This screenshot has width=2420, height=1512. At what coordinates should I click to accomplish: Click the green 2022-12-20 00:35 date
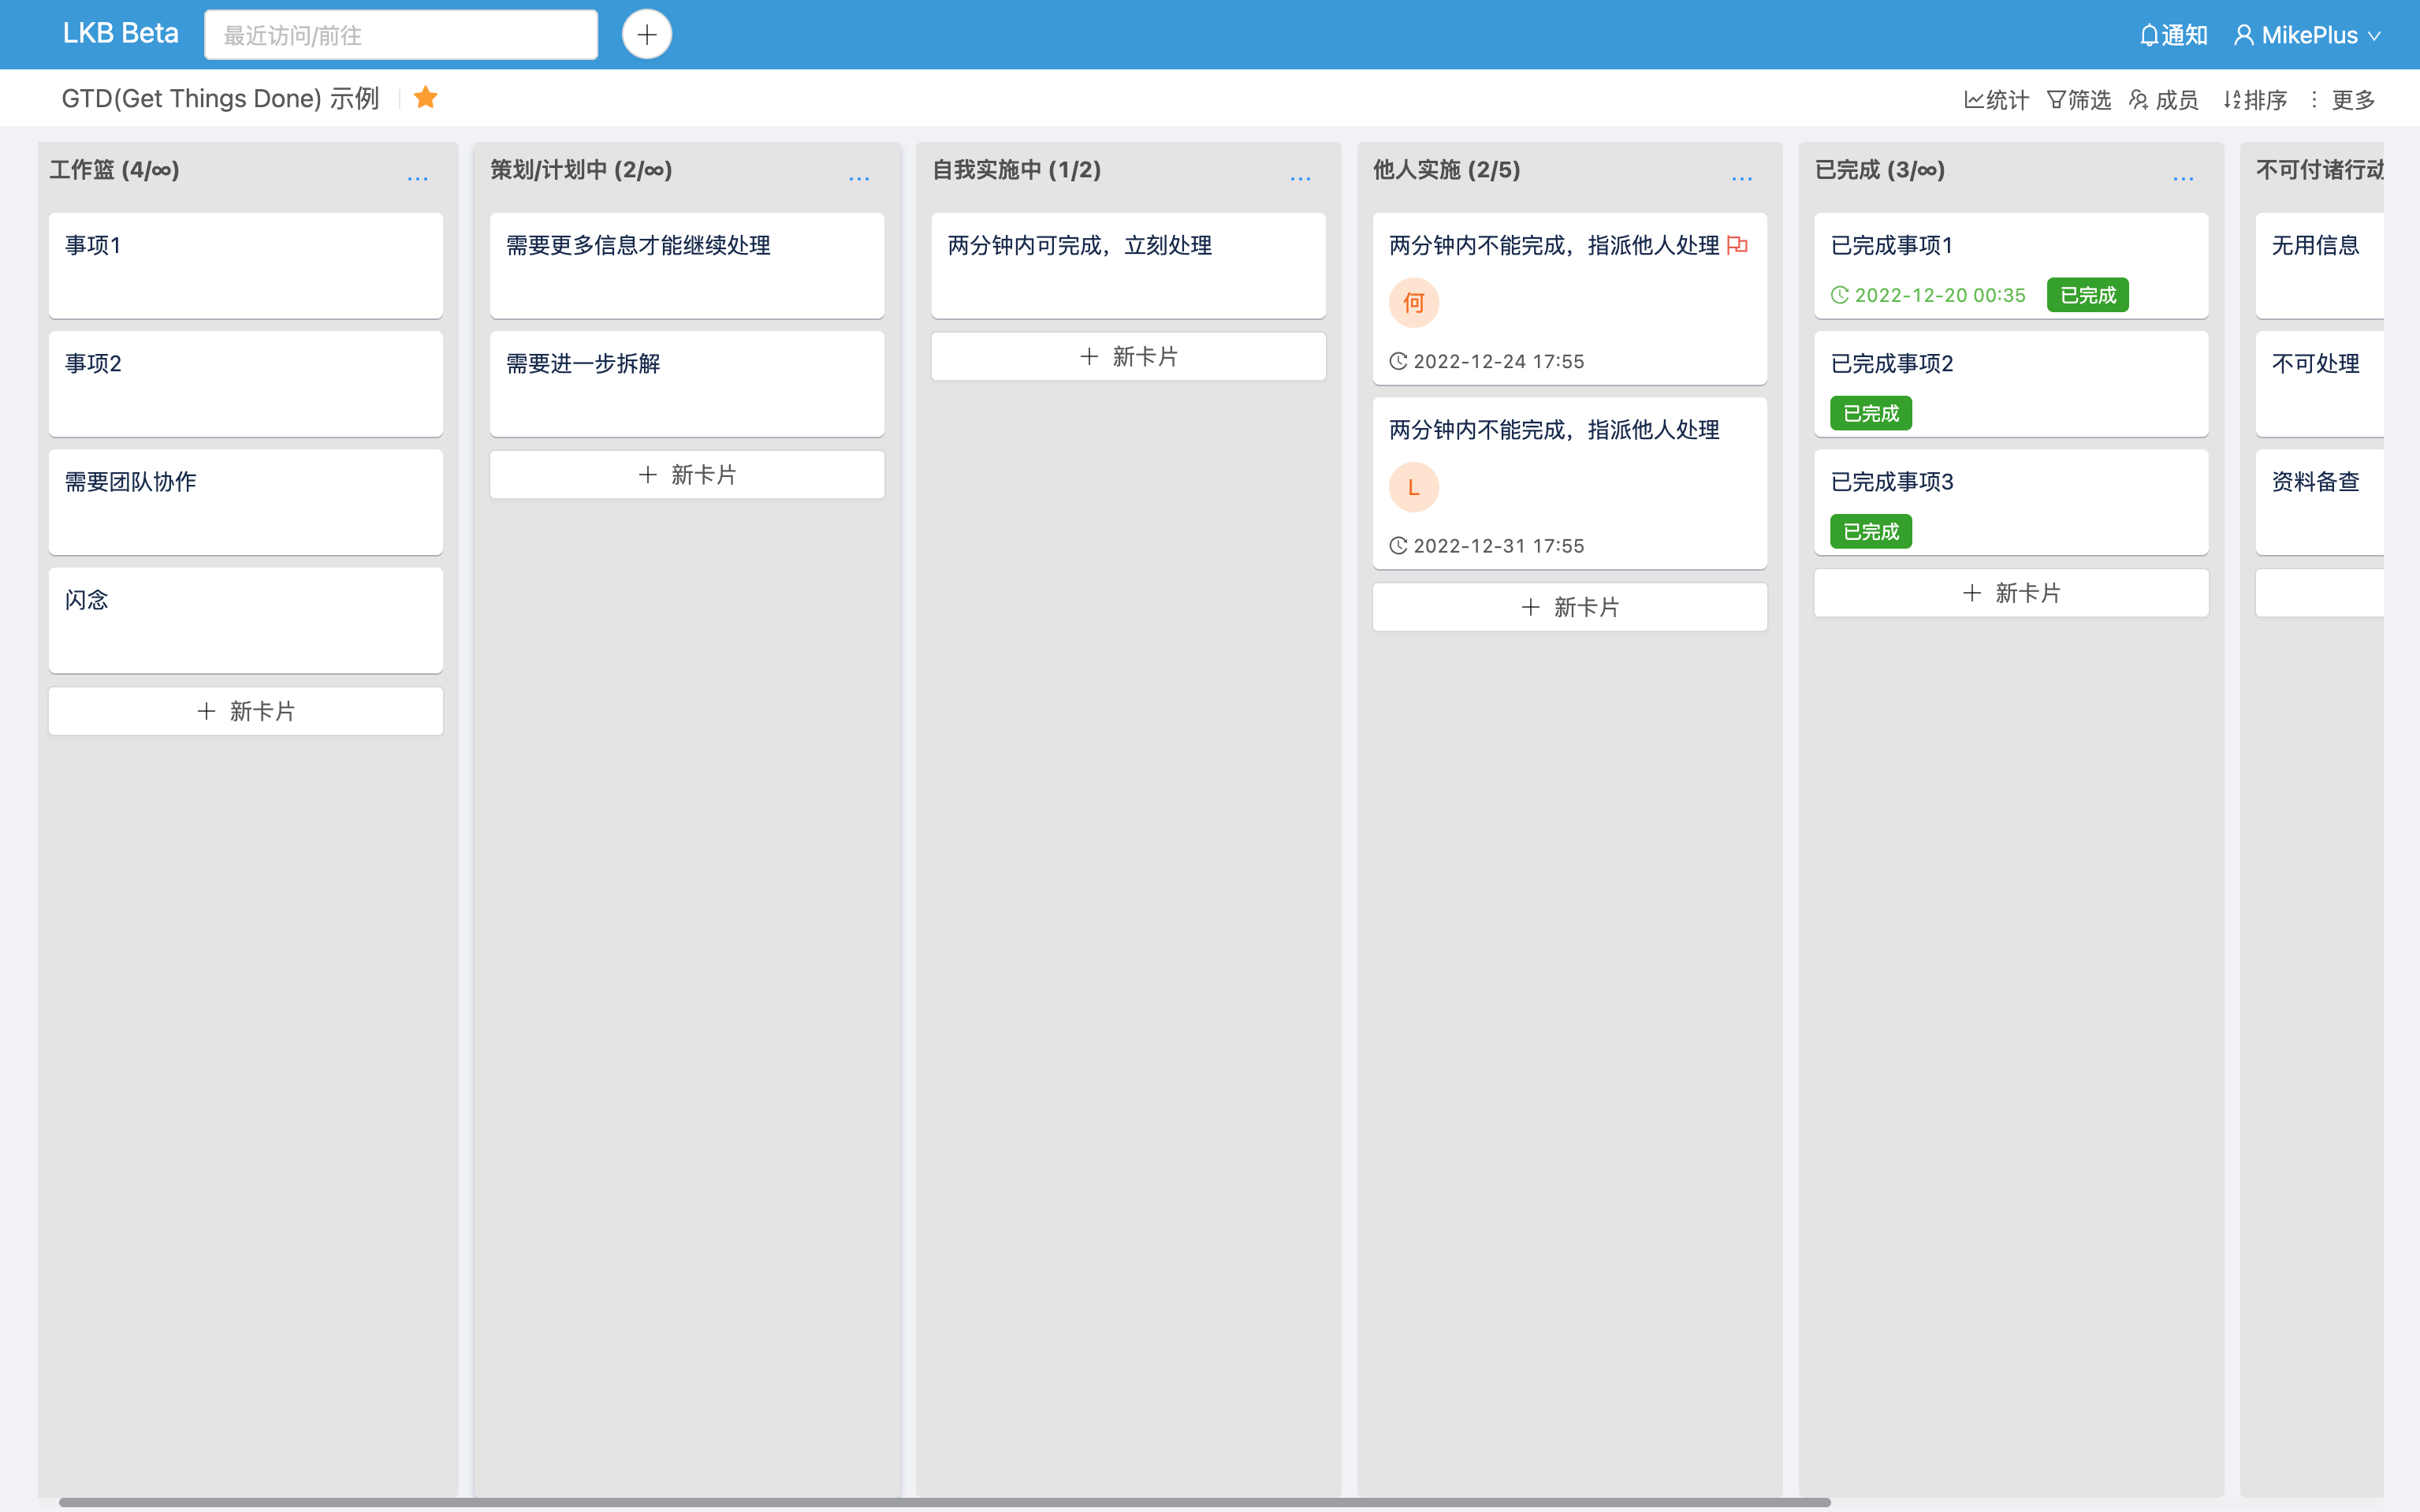coord(1928,295)
